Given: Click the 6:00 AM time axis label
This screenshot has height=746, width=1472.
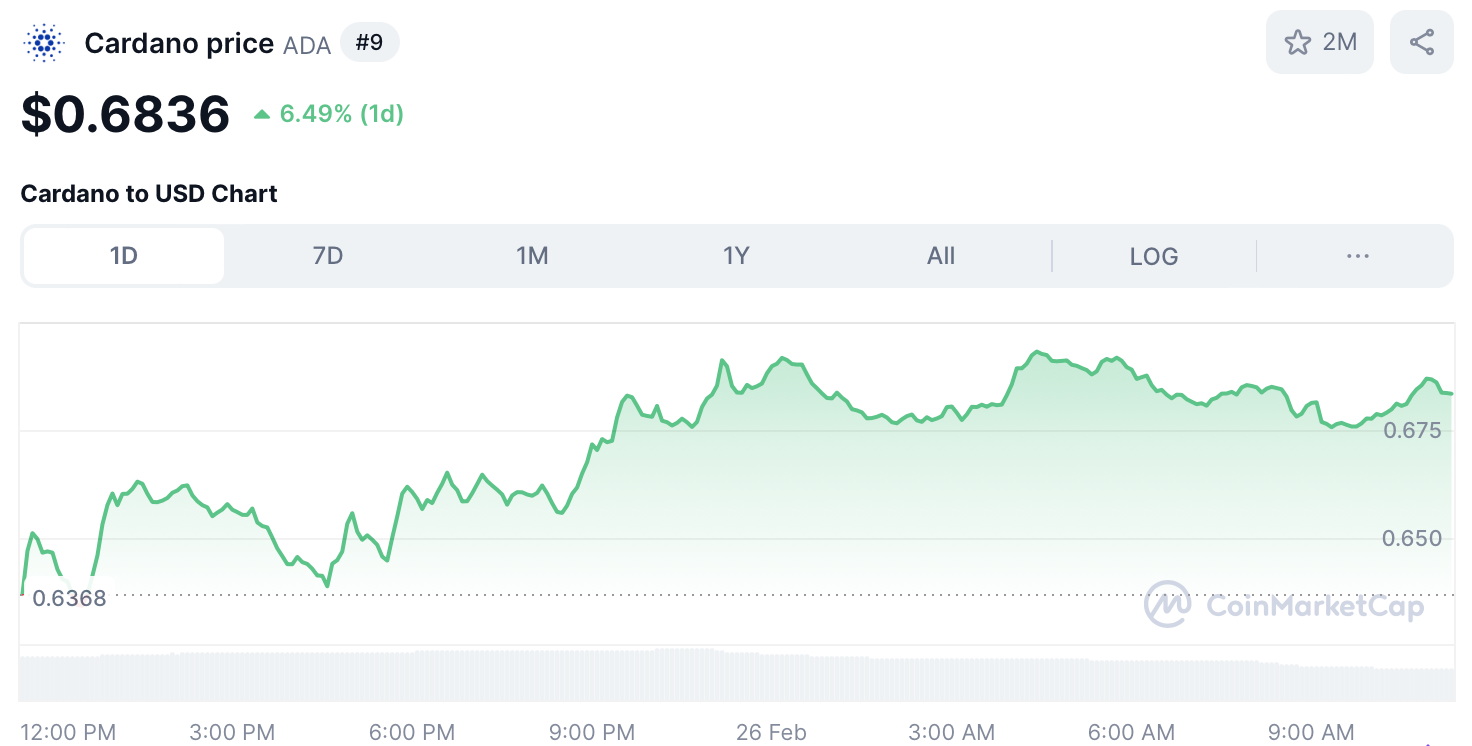Looking at the screenshot, I should (x=1131, y=732).
